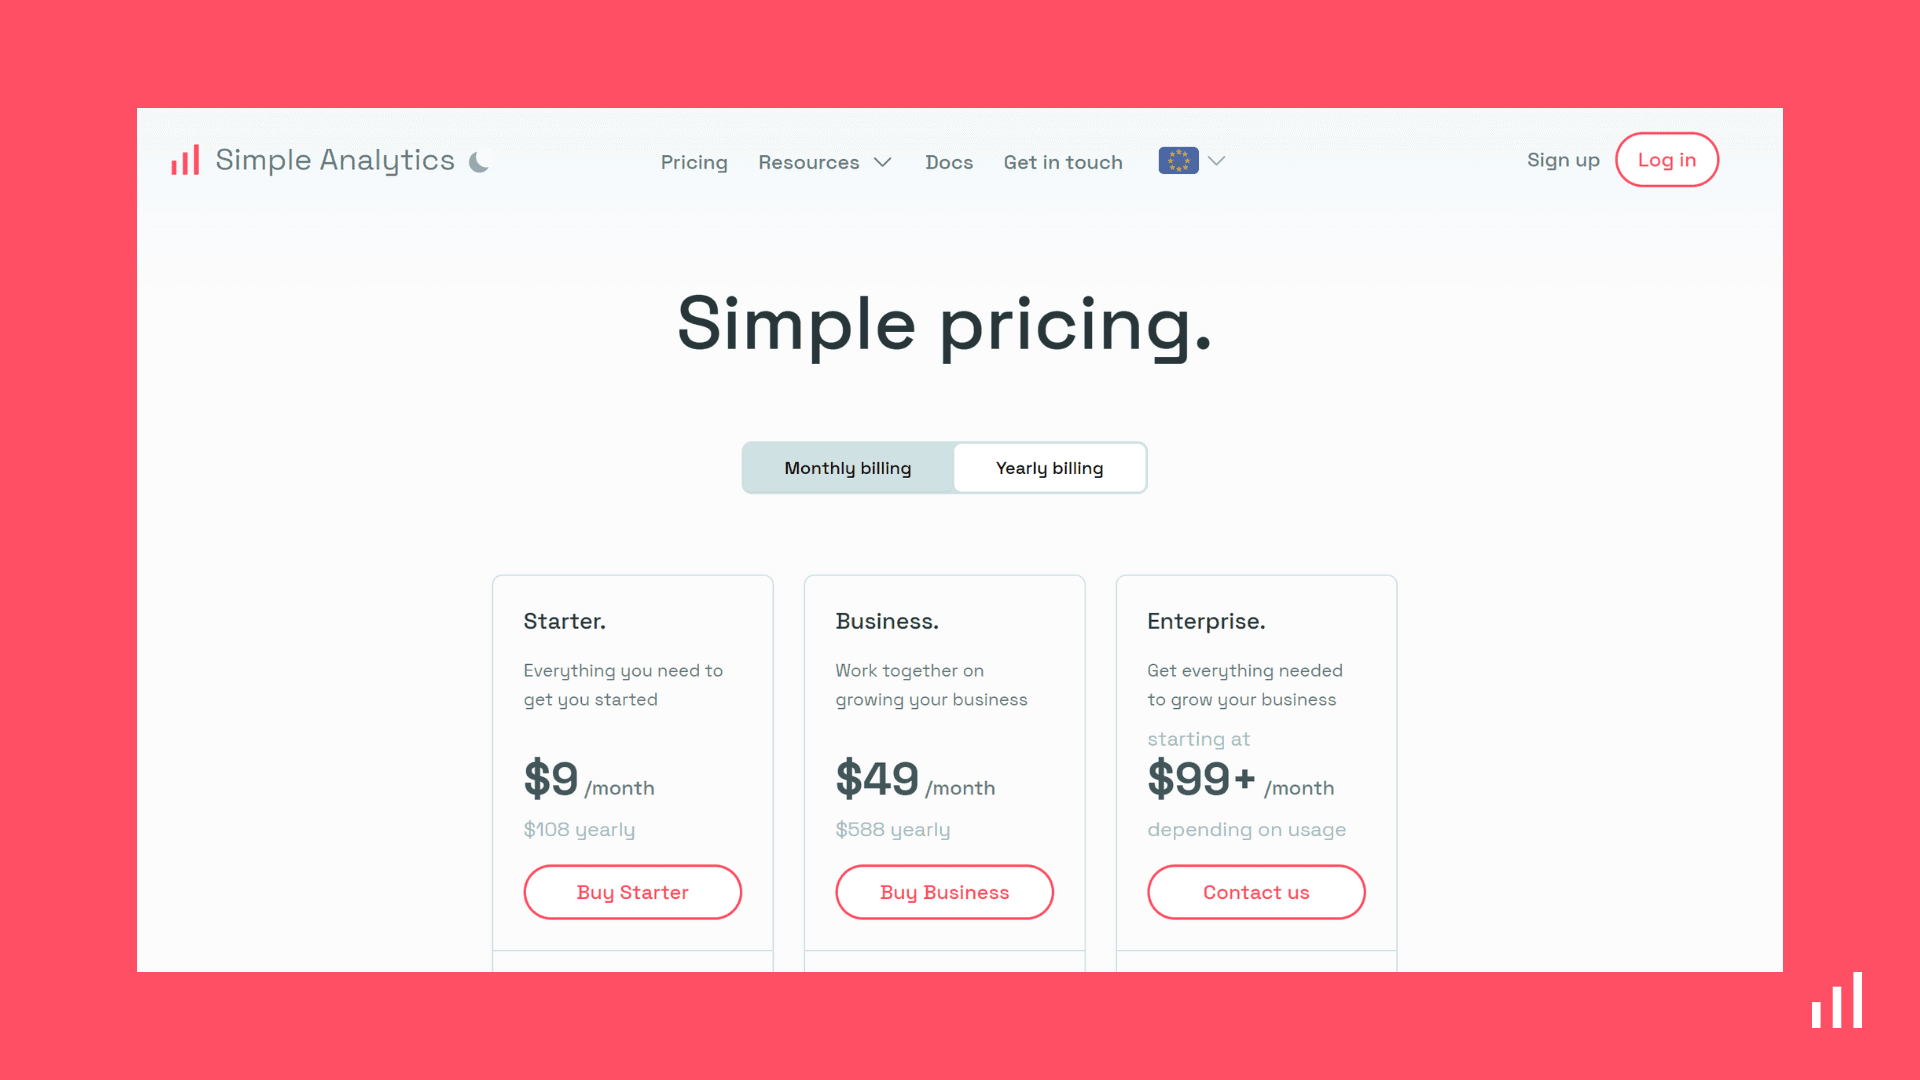This screenshot has height=1080, width=1920.
Task: Click the Pricing navigation menu item
Action: pyautogui.click(x=694, y=160)
